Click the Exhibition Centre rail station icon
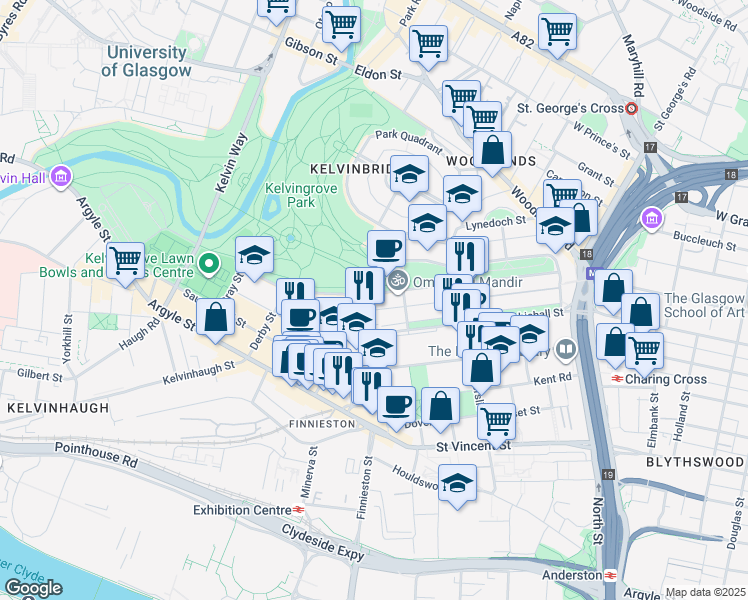This screenshot has height=600, width=748. pyautogui.click(x=299, y=510)
